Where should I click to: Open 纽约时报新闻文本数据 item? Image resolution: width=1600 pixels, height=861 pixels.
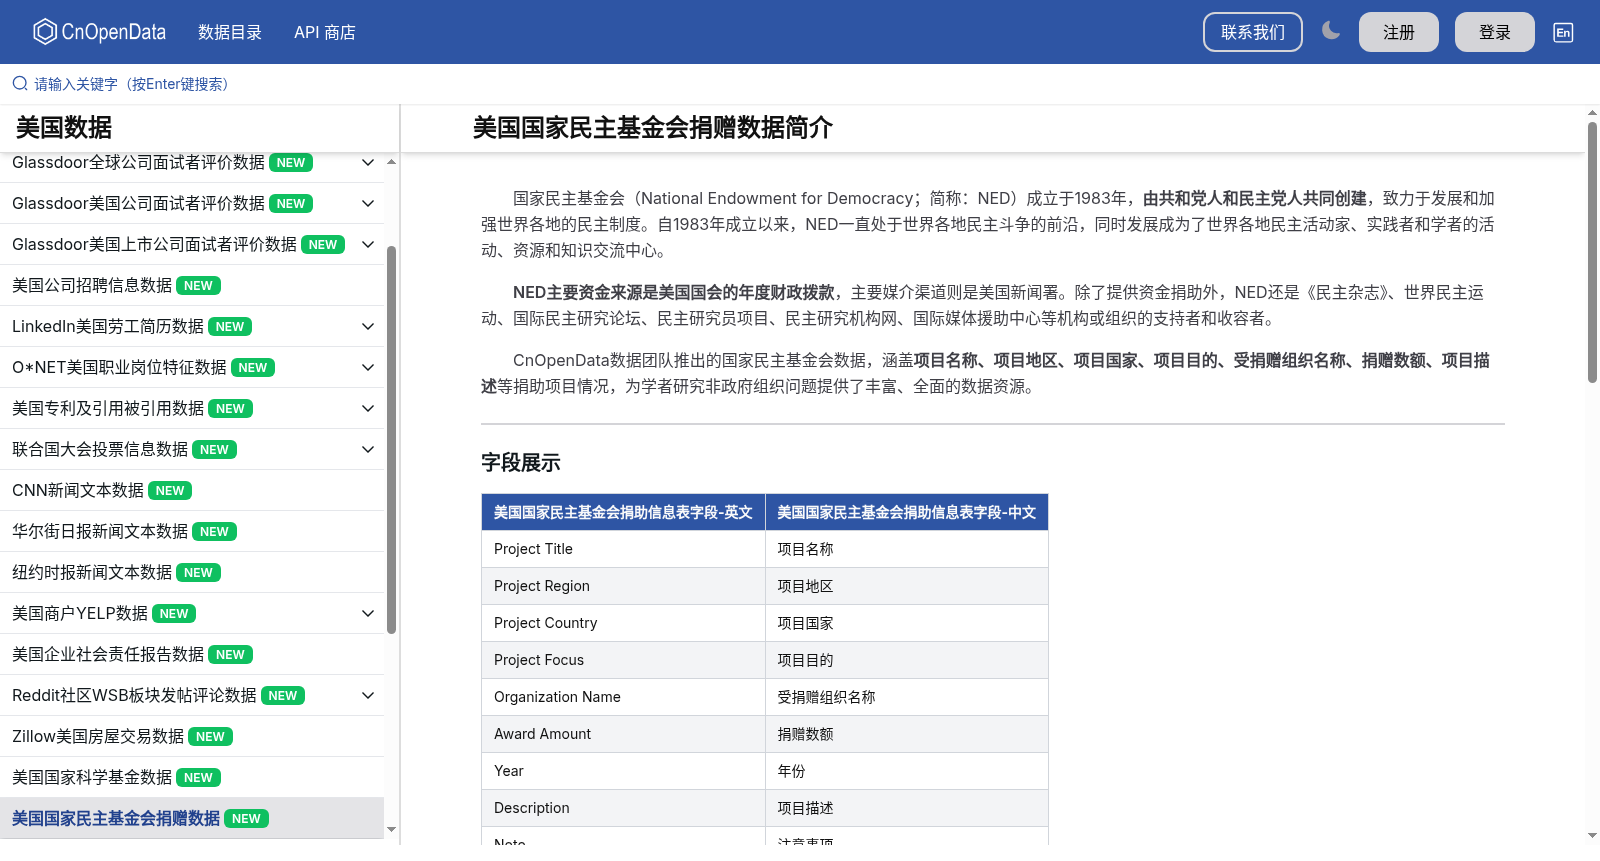point(192,572)
